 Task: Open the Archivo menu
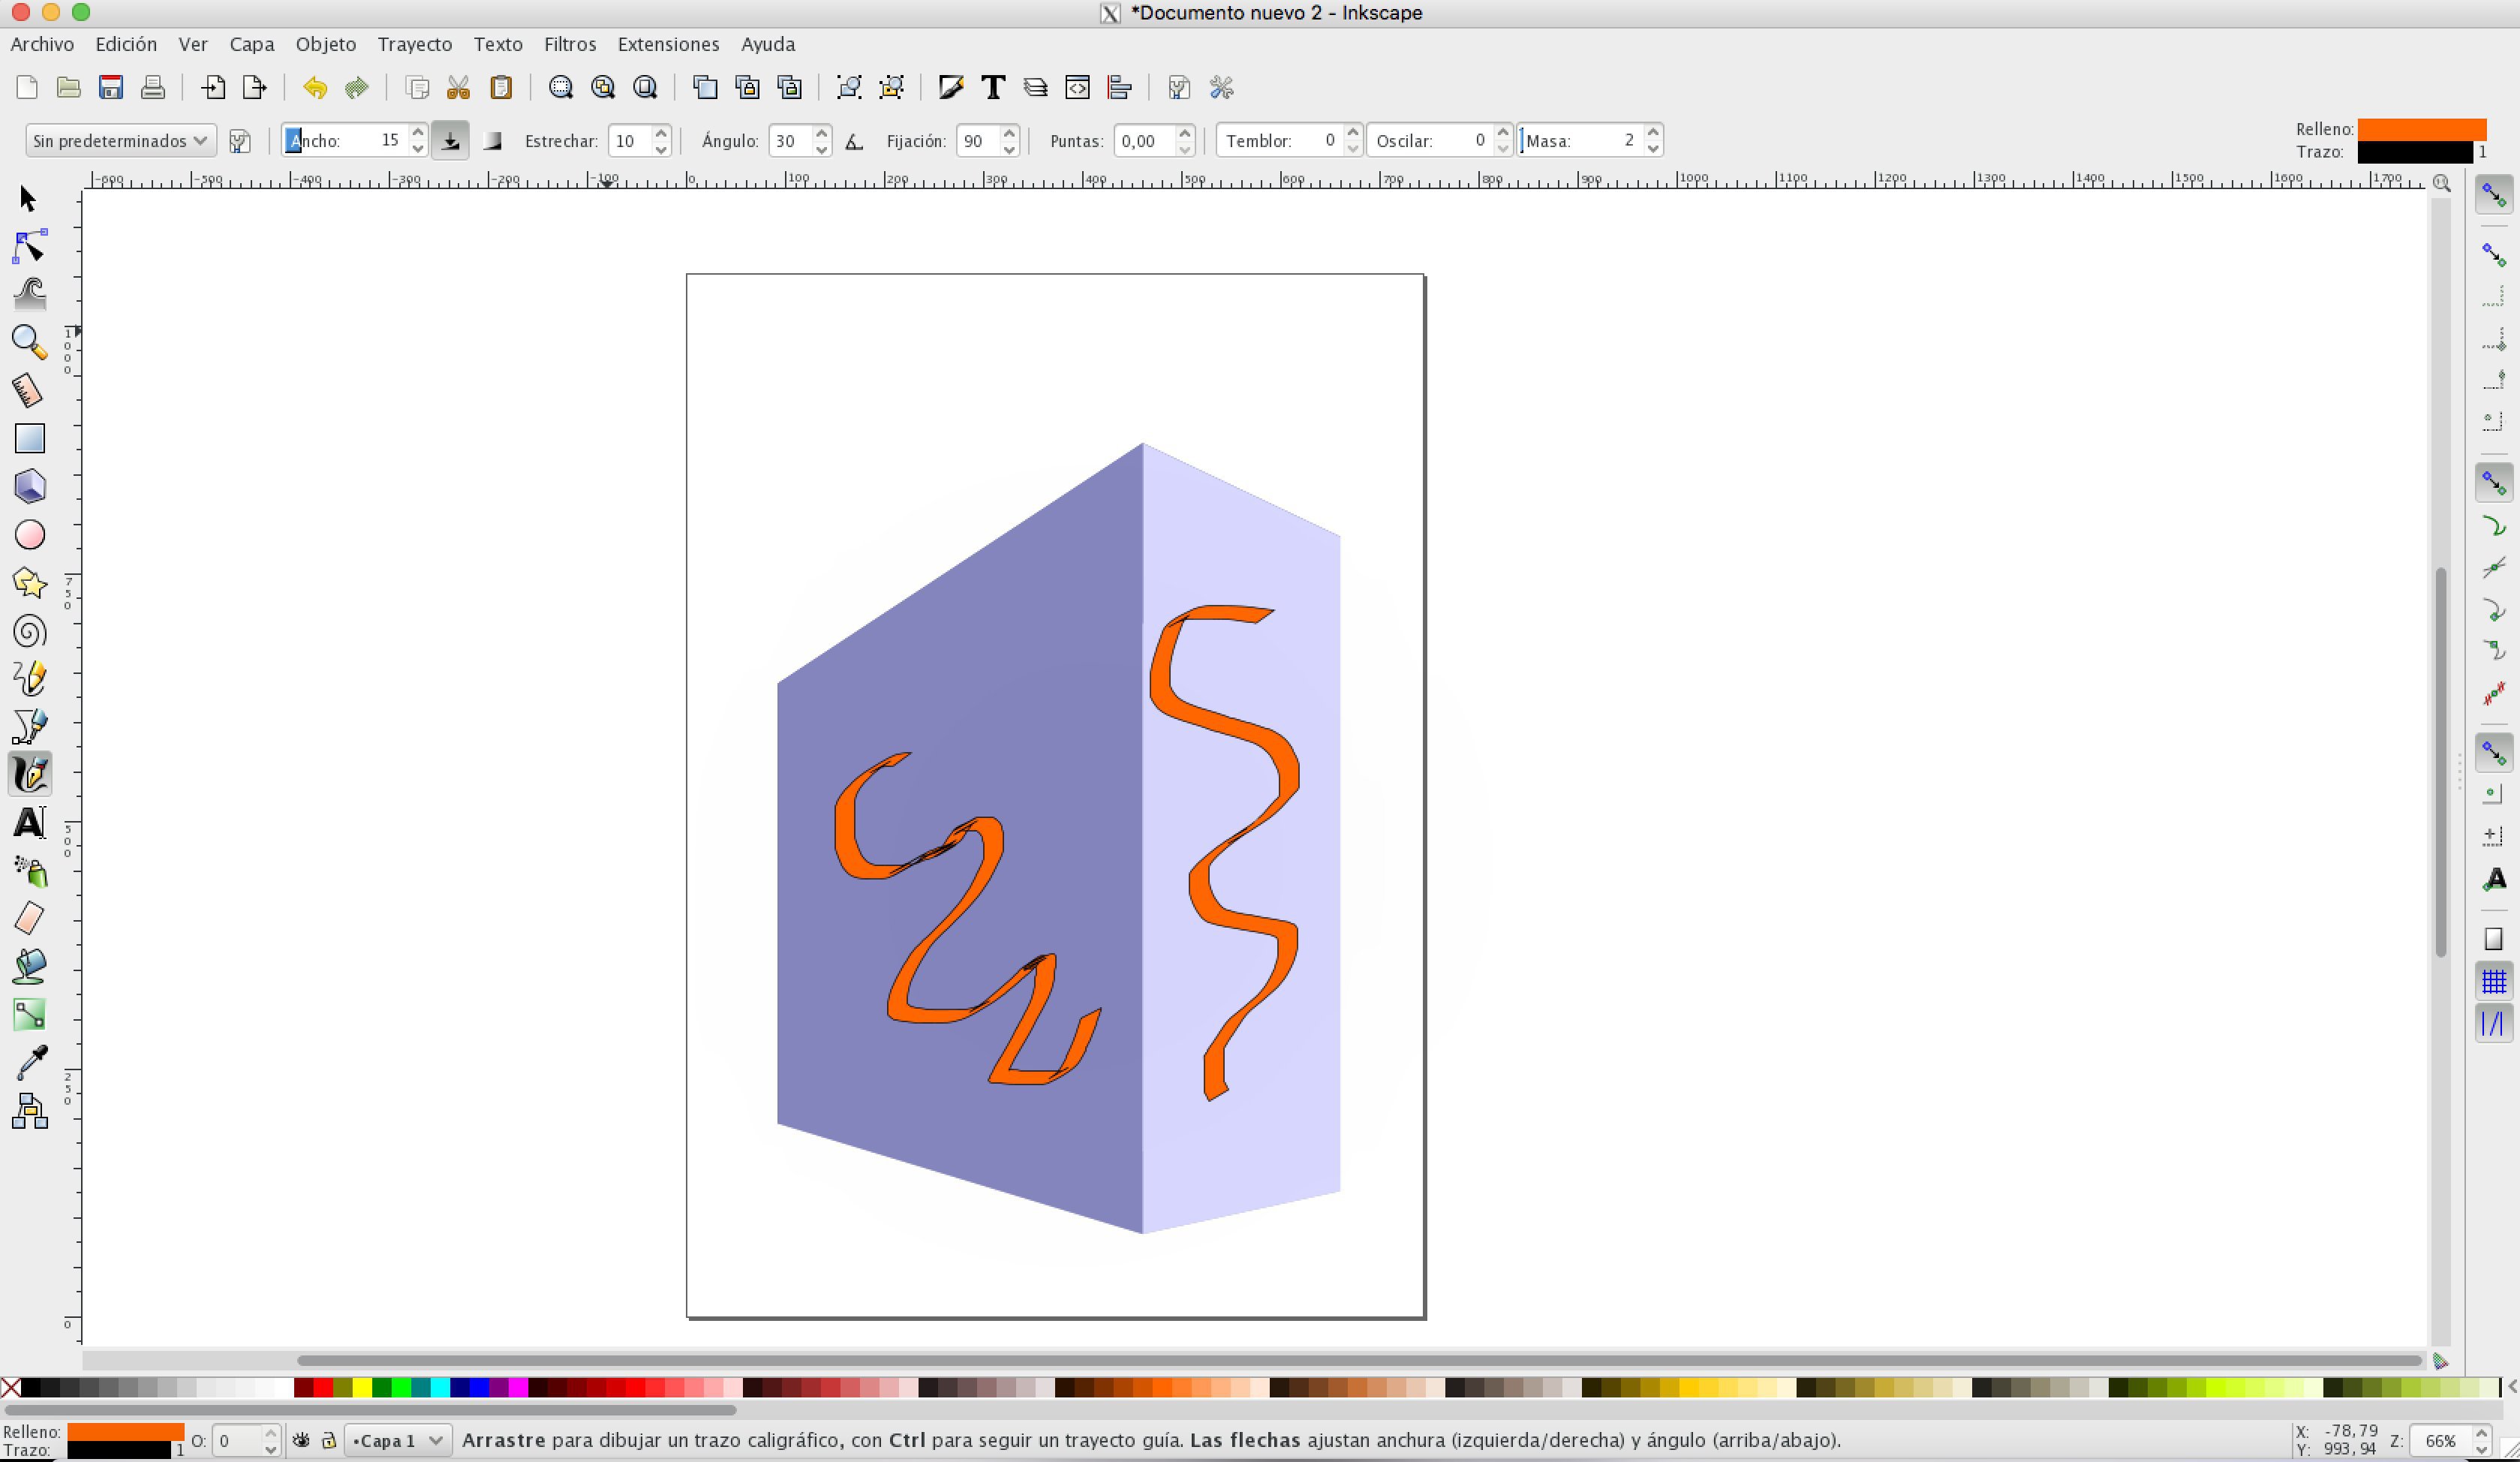(42, 44)
